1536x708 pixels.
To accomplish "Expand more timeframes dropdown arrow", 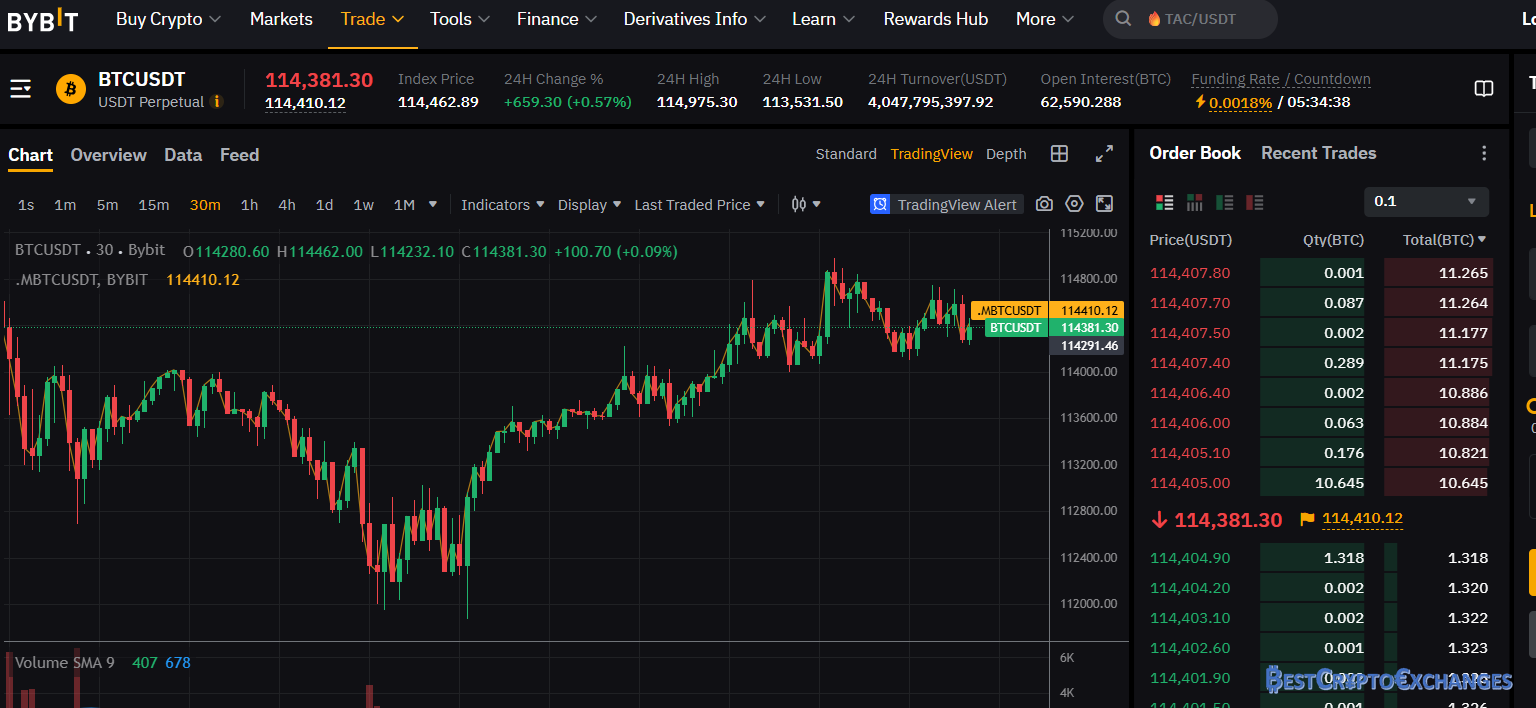I will pyautogui.click(x=433, y=204).
